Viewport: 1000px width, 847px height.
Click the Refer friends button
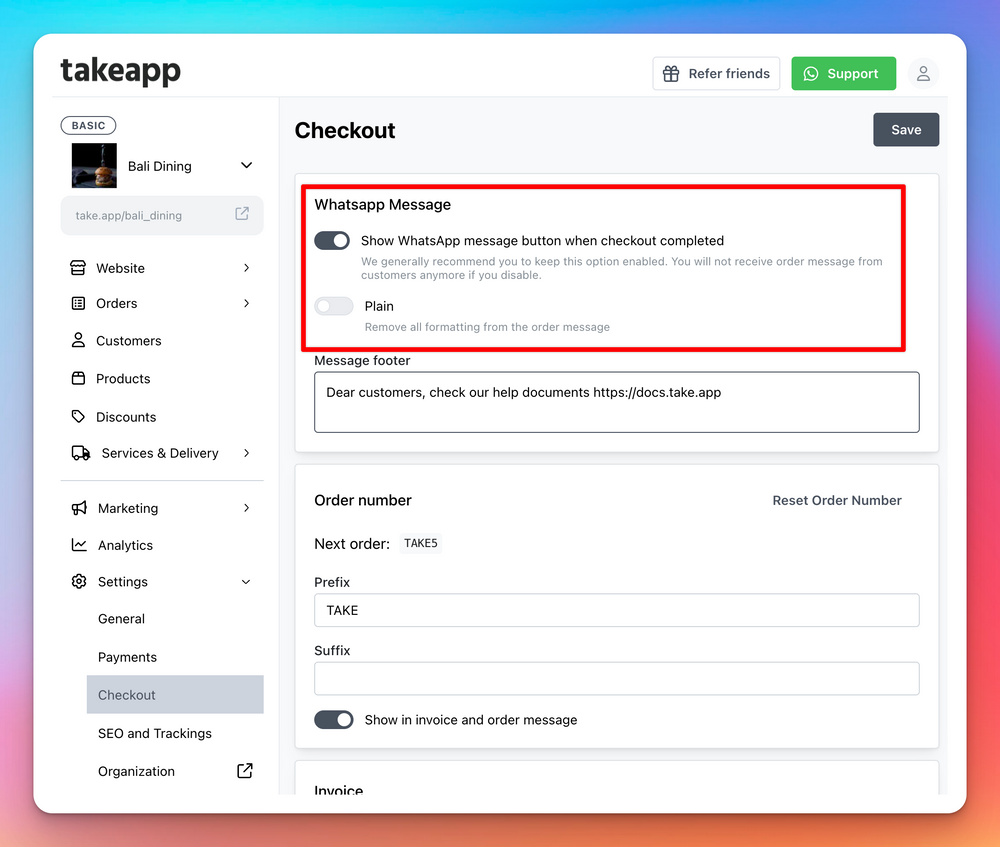[716, 74]
